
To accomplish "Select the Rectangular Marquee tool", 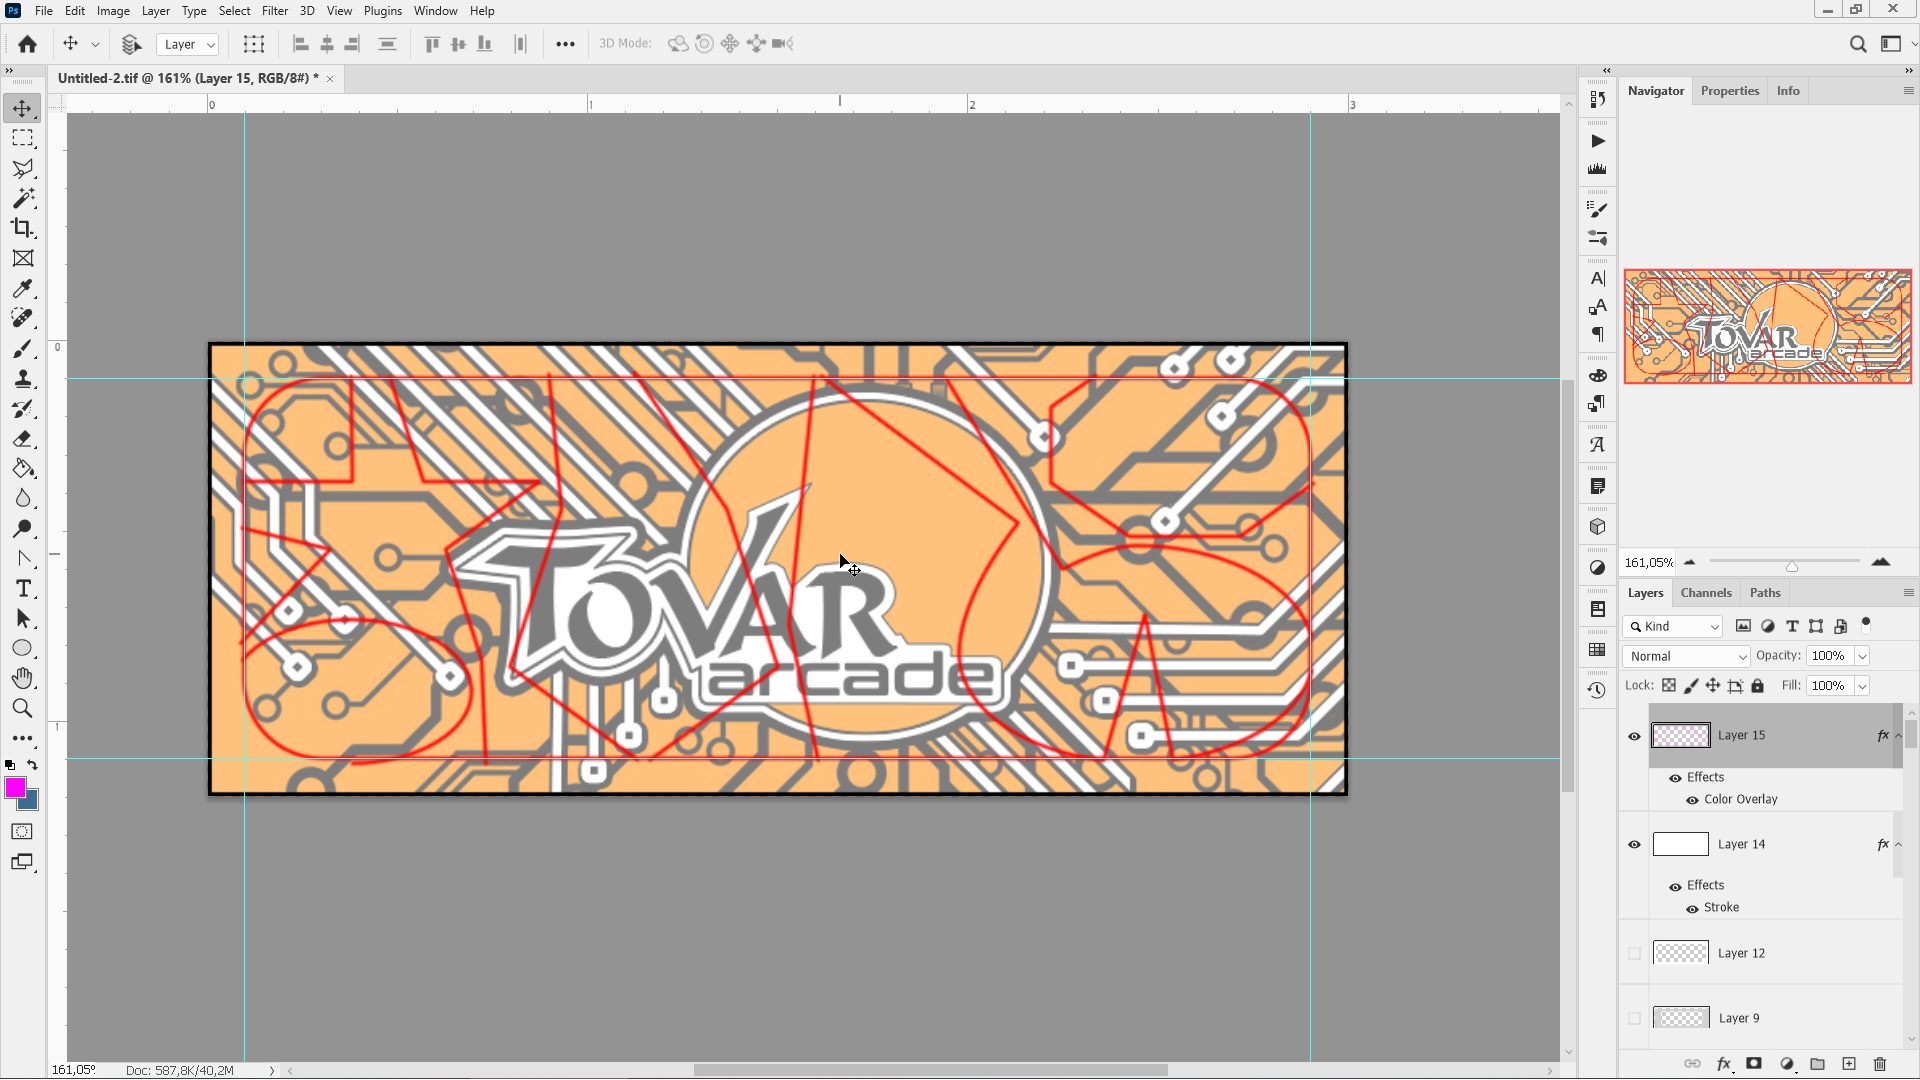I will [x=22, y=138].
